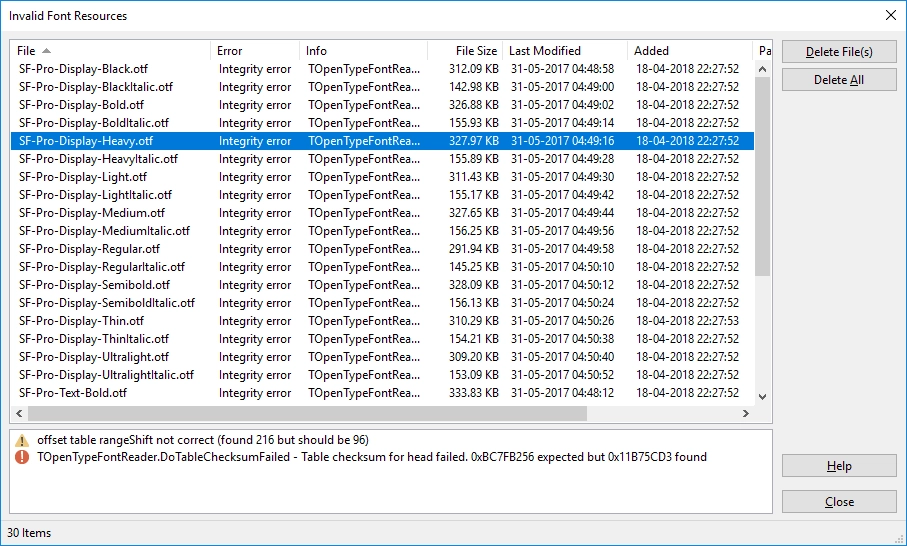The width and height of the screenshot is (907, 546).
Task: Sort by the Error column header
Action: click(230, 51)
